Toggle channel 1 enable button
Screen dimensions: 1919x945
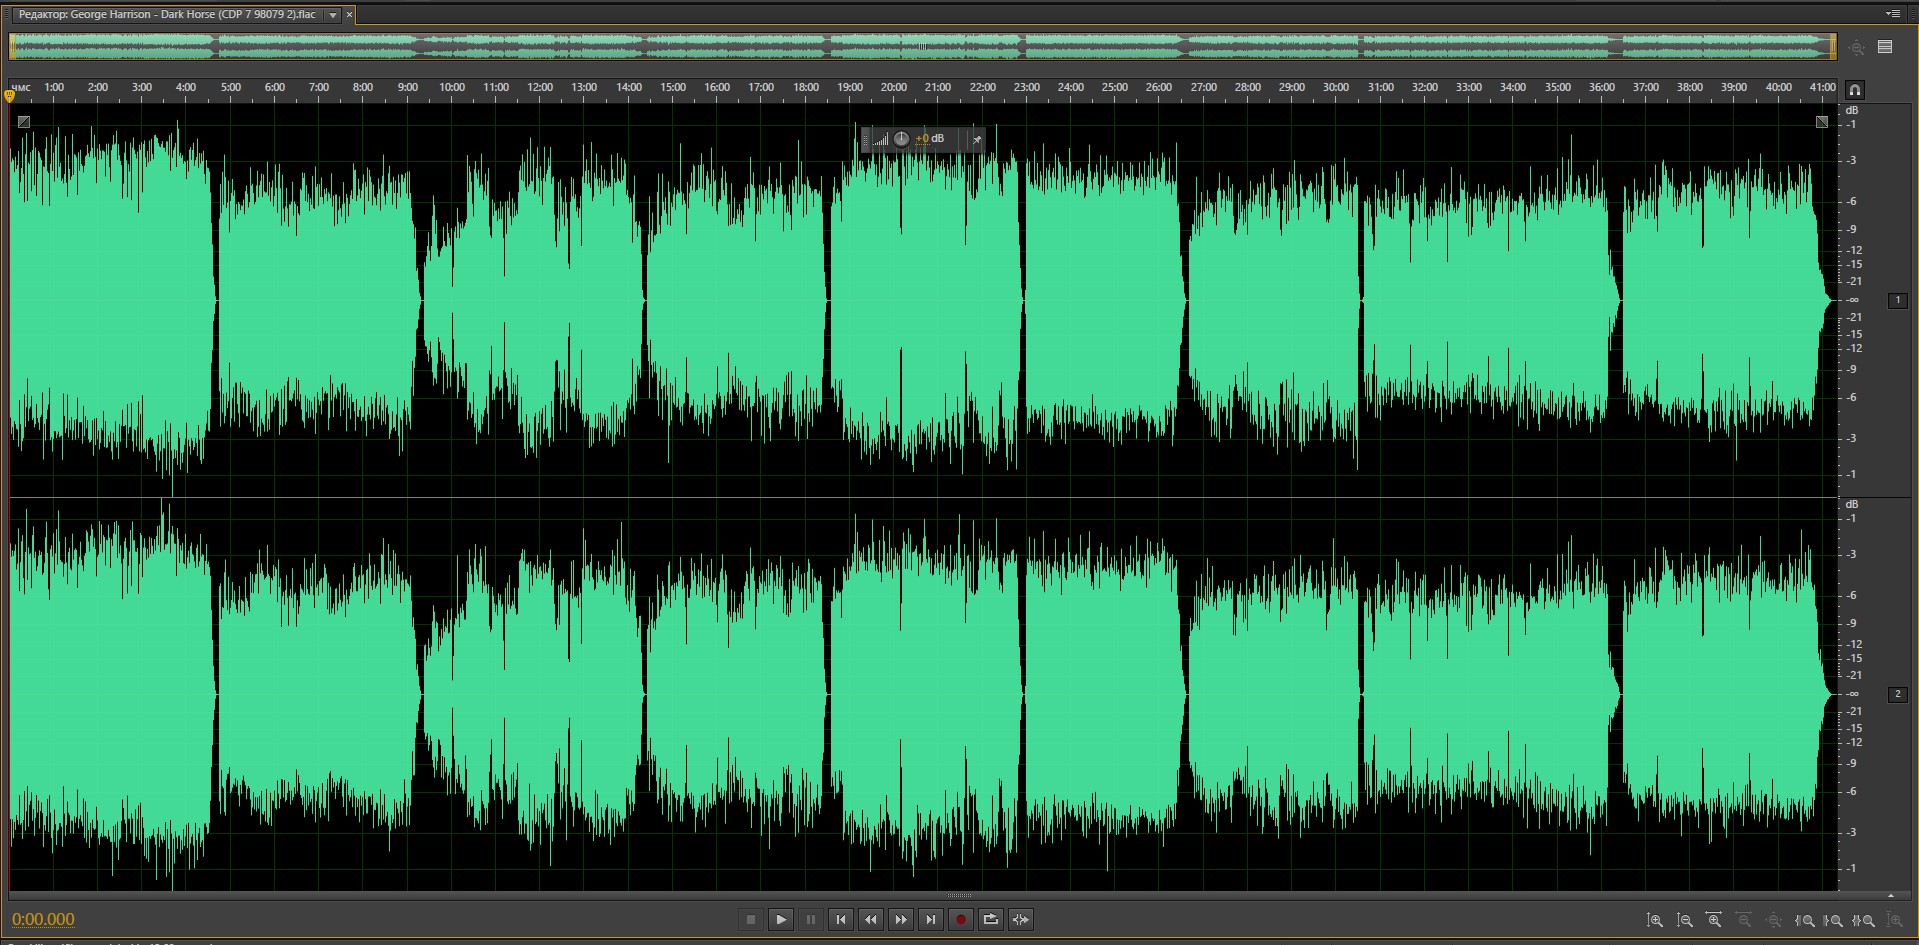[x=1897, y=300]
